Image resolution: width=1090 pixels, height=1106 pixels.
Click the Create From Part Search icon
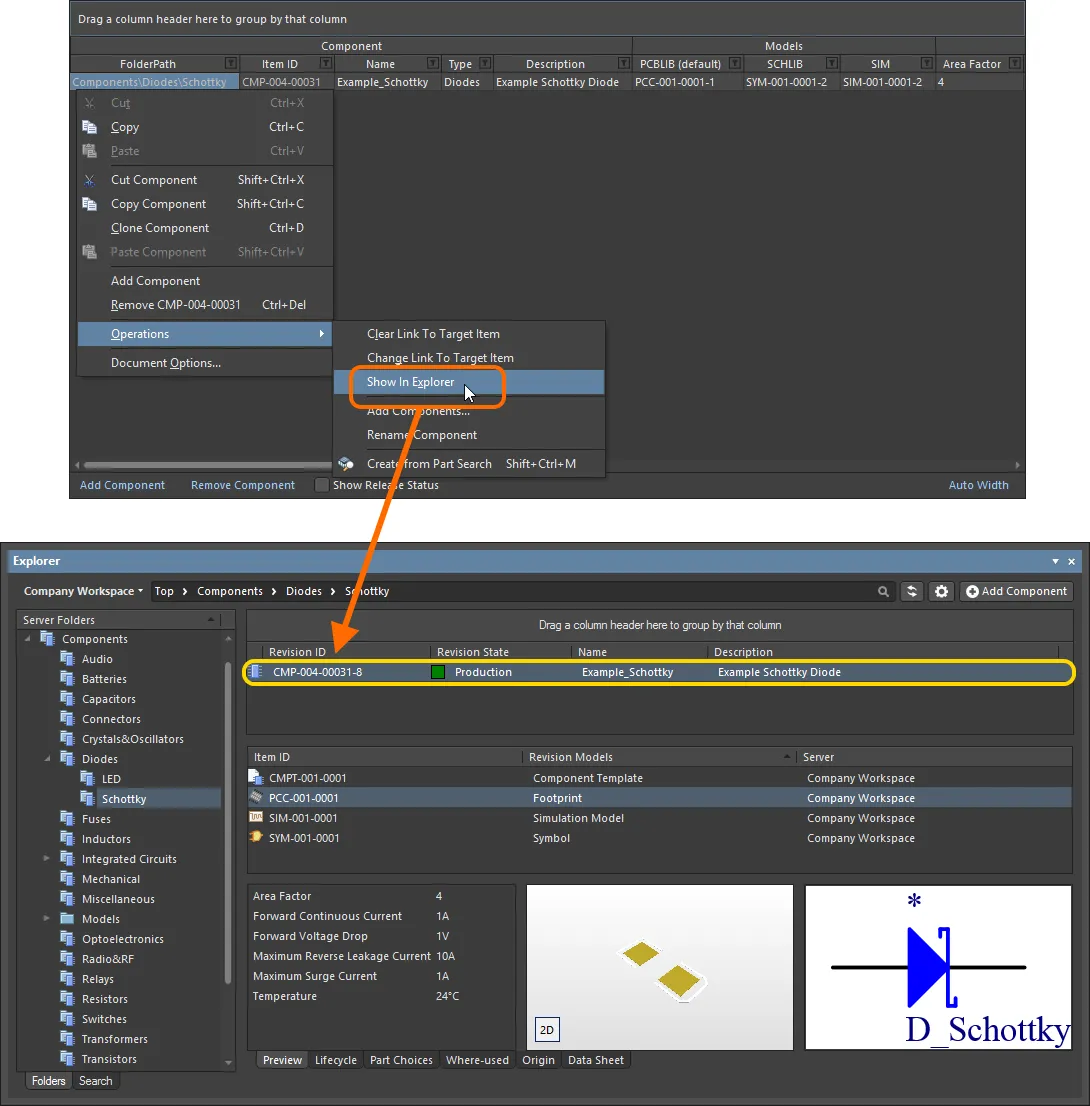click(x=347, y=464)
